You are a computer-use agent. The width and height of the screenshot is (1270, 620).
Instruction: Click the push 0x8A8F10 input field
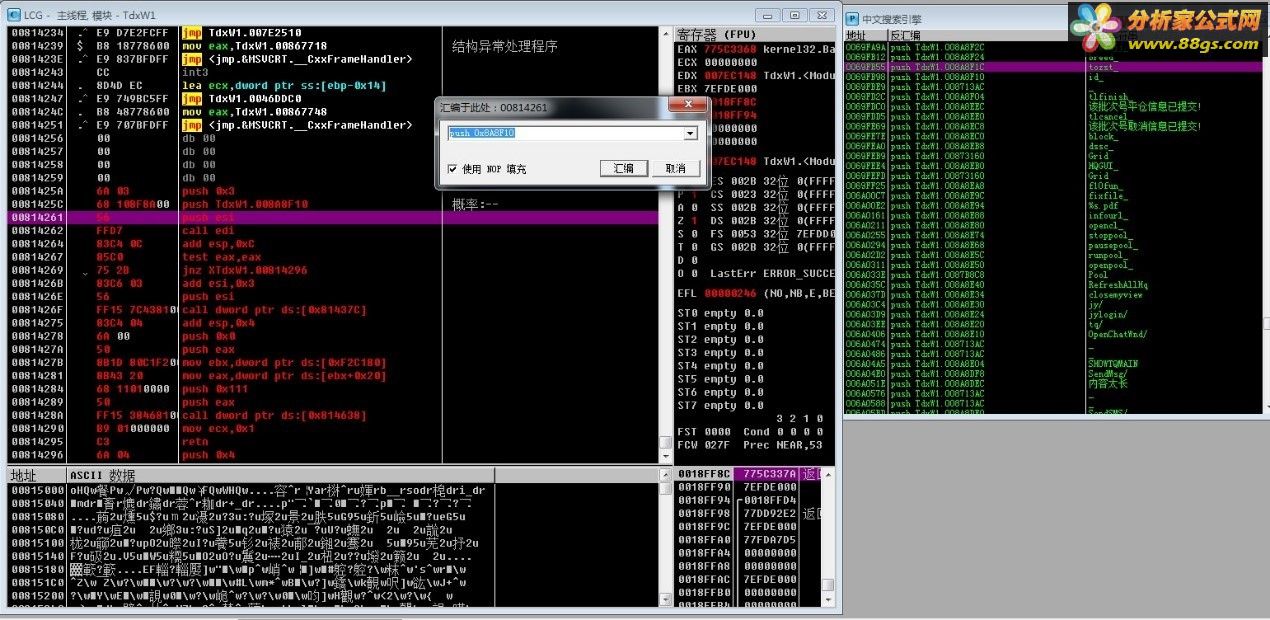point(566,133)
